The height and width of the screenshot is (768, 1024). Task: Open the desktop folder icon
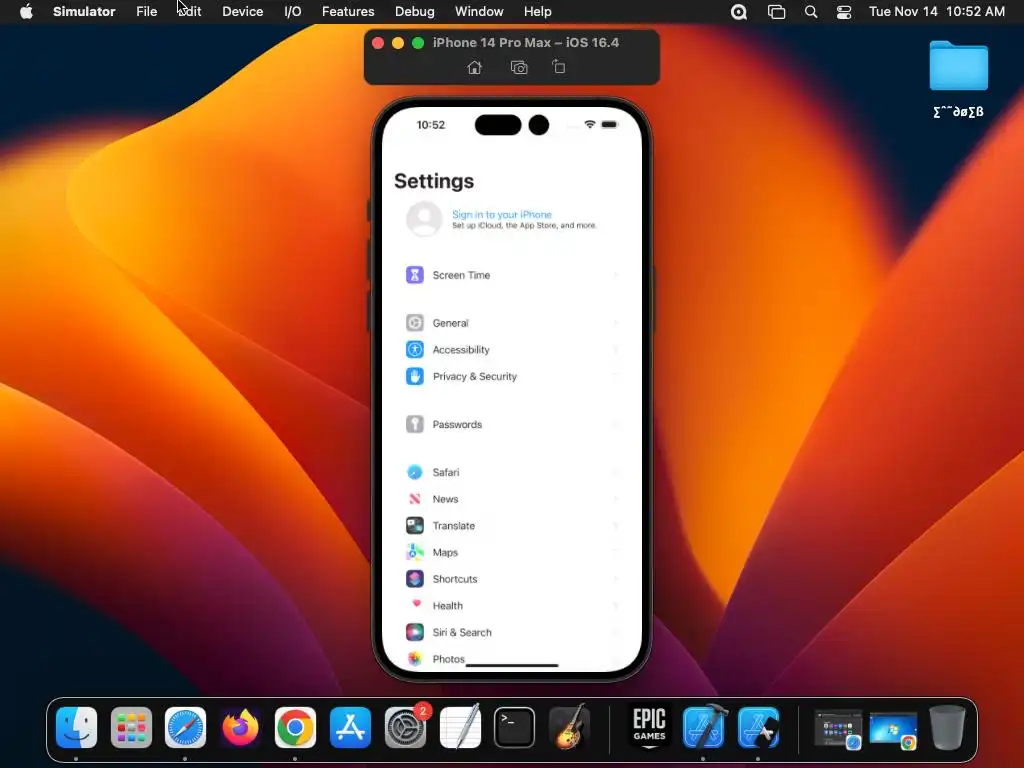[x=958, y=65]
